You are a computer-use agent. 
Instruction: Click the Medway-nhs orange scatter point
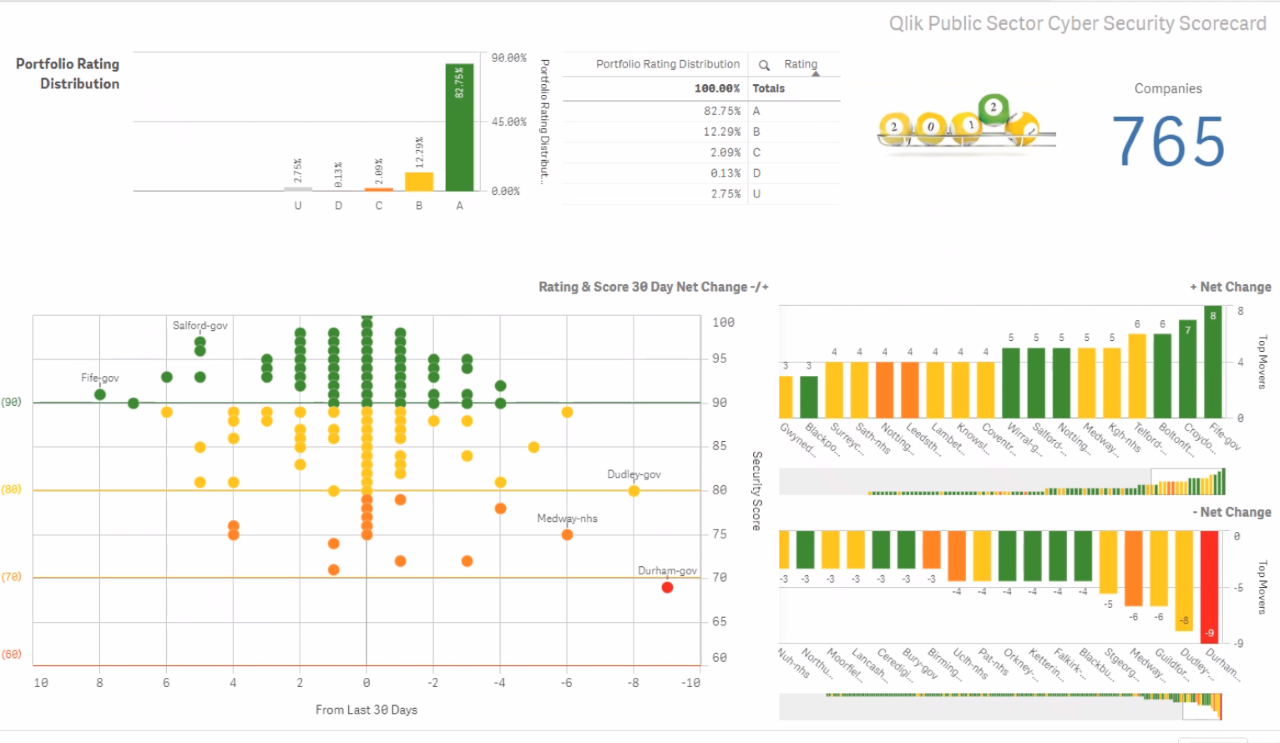(x=567, y=534)
